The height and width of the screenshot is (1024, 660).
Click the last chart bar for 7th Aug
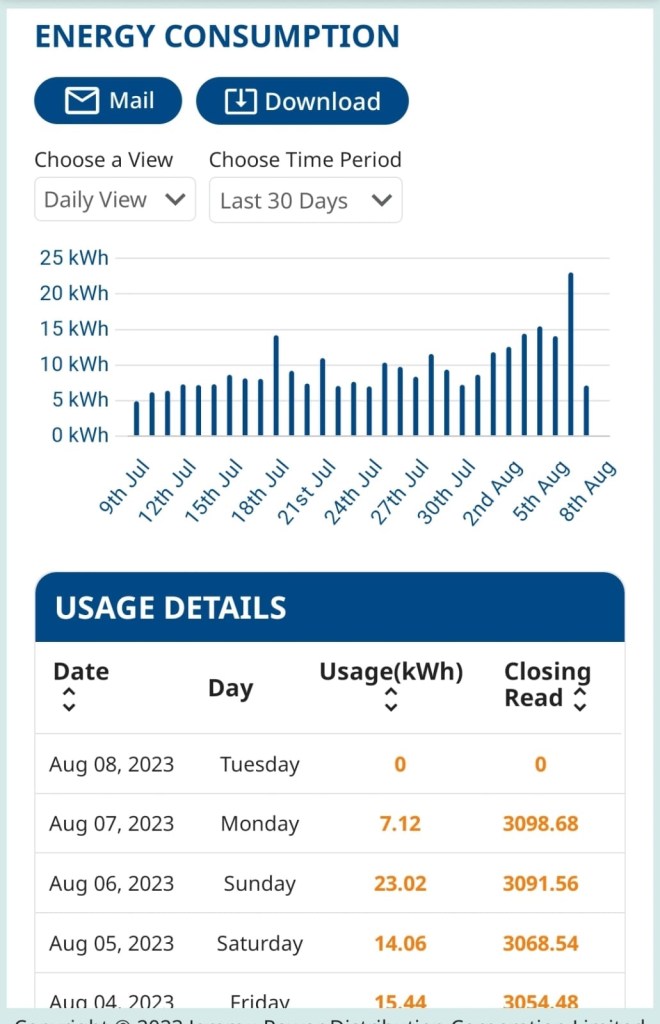pyautogui.click(x=586, y=410)
